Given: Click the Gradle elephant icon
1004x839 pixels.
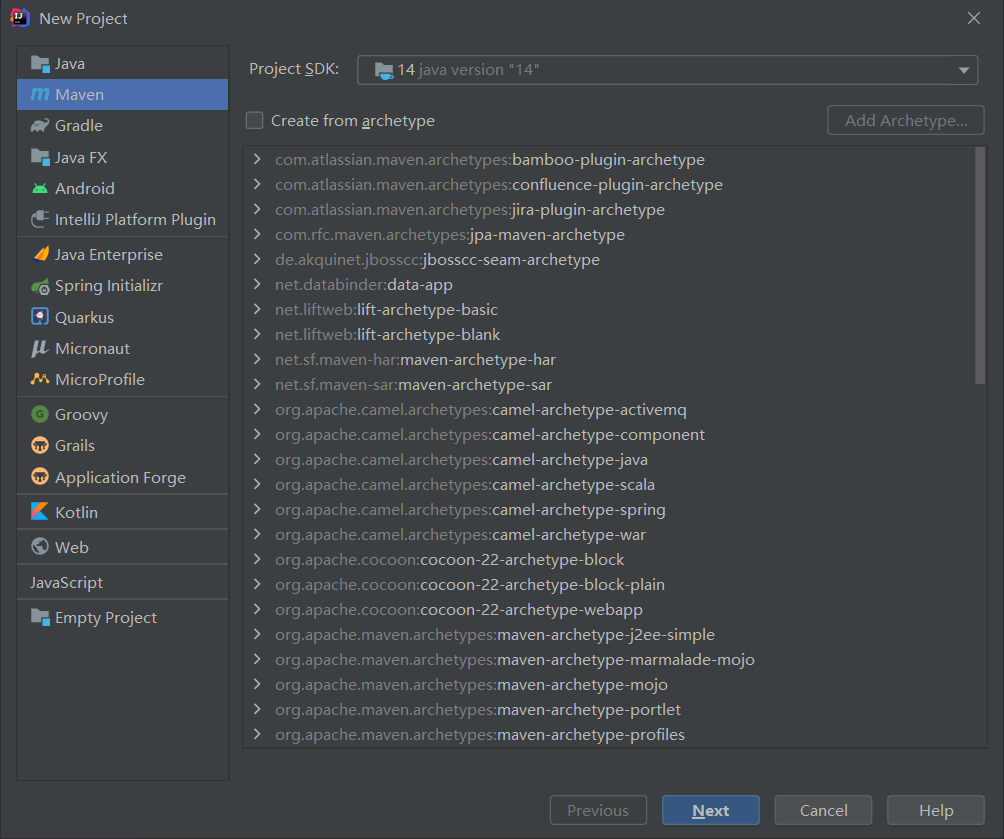Looking at the screenshot, I should click(x=40, y=126).
